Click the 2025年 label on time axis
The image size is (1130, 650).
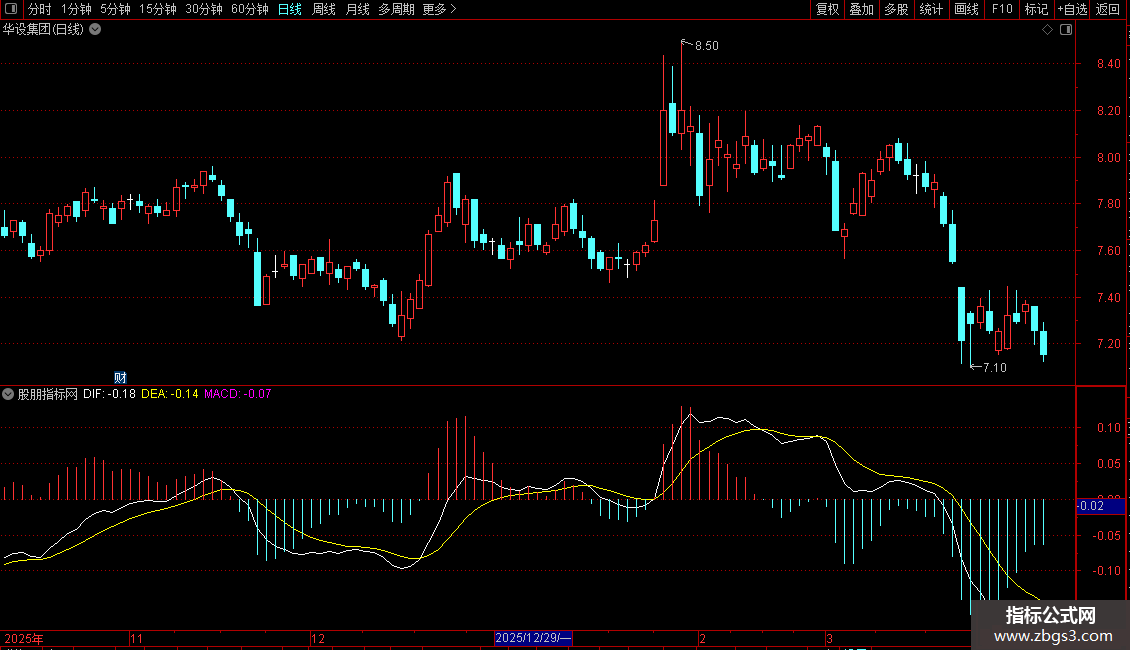pos(24,638)
